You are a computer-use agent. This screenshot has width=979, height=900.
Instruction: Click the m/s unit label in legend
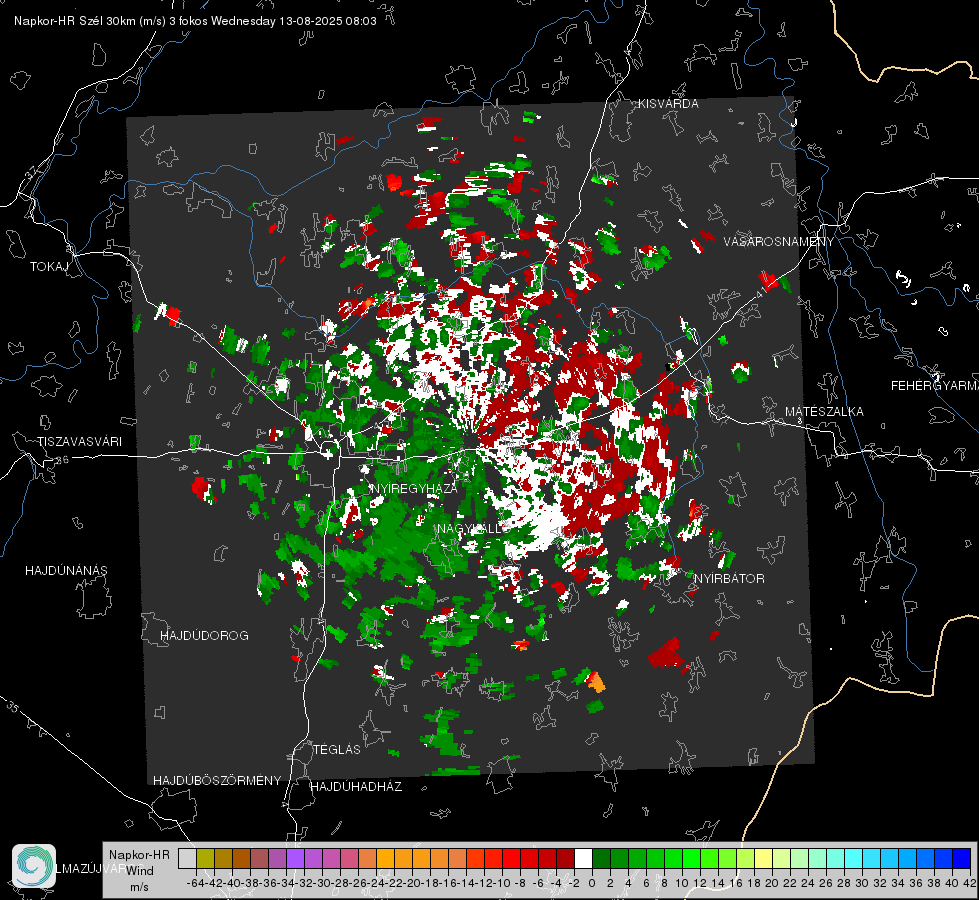click(139, 887)
